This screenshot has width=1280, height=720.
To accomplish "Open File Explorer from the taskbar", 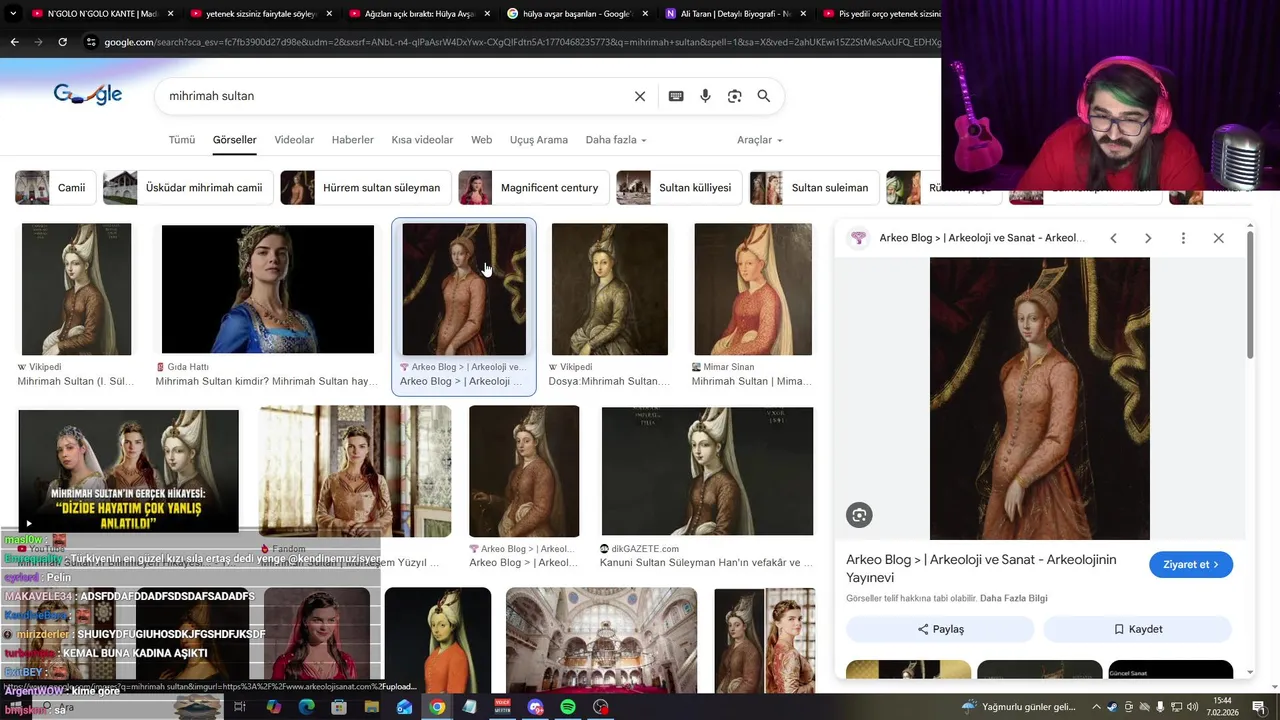I will [371, 707].
